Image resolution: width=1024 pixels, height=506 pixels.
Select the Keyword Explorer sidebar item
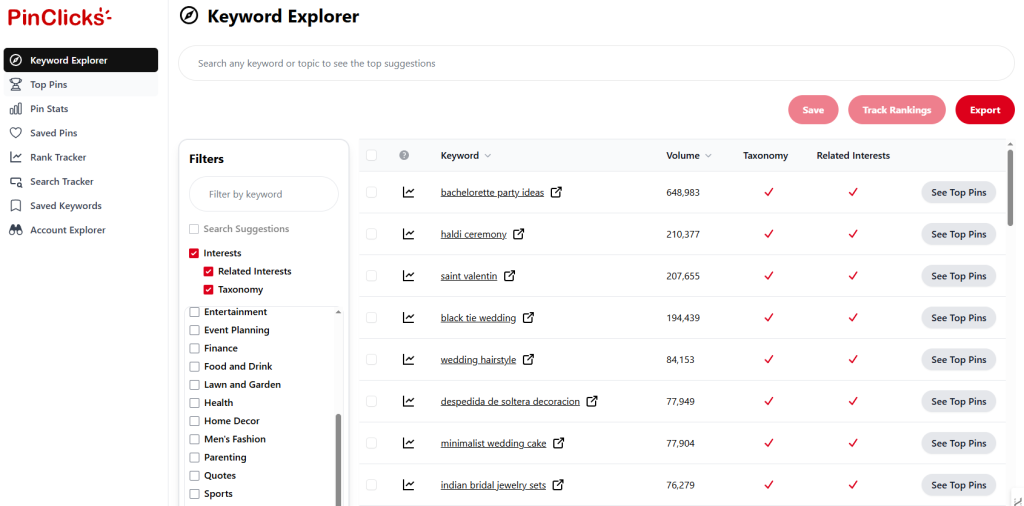80,60
